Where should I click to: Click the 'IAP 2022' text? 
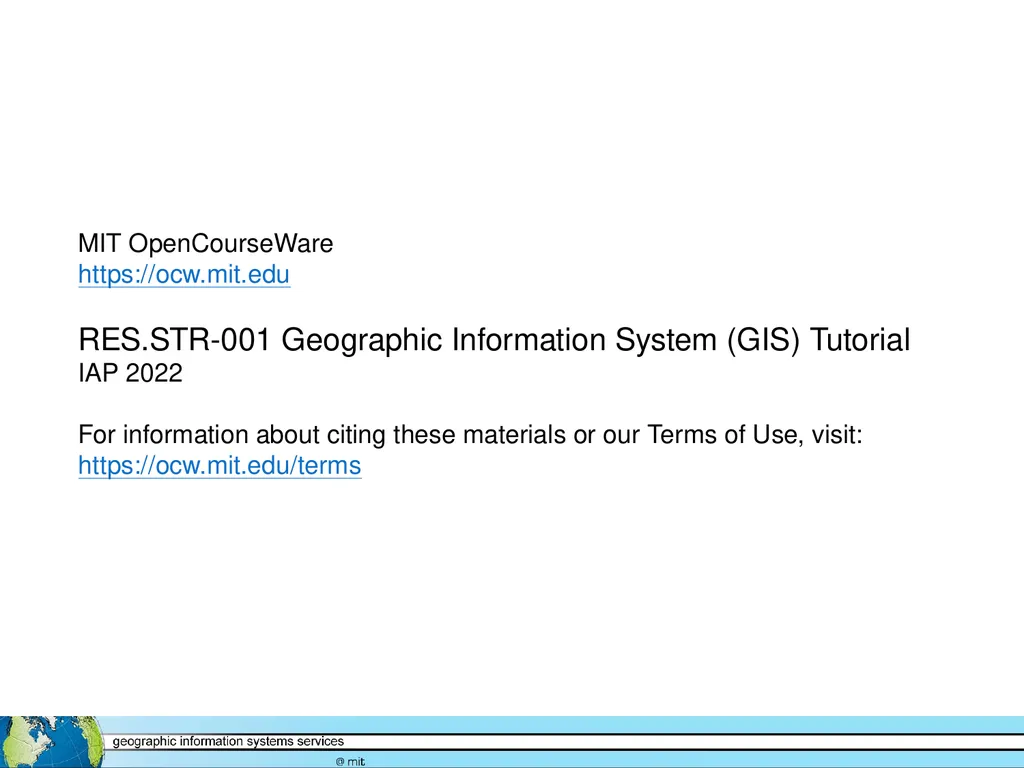pos(131,374)
